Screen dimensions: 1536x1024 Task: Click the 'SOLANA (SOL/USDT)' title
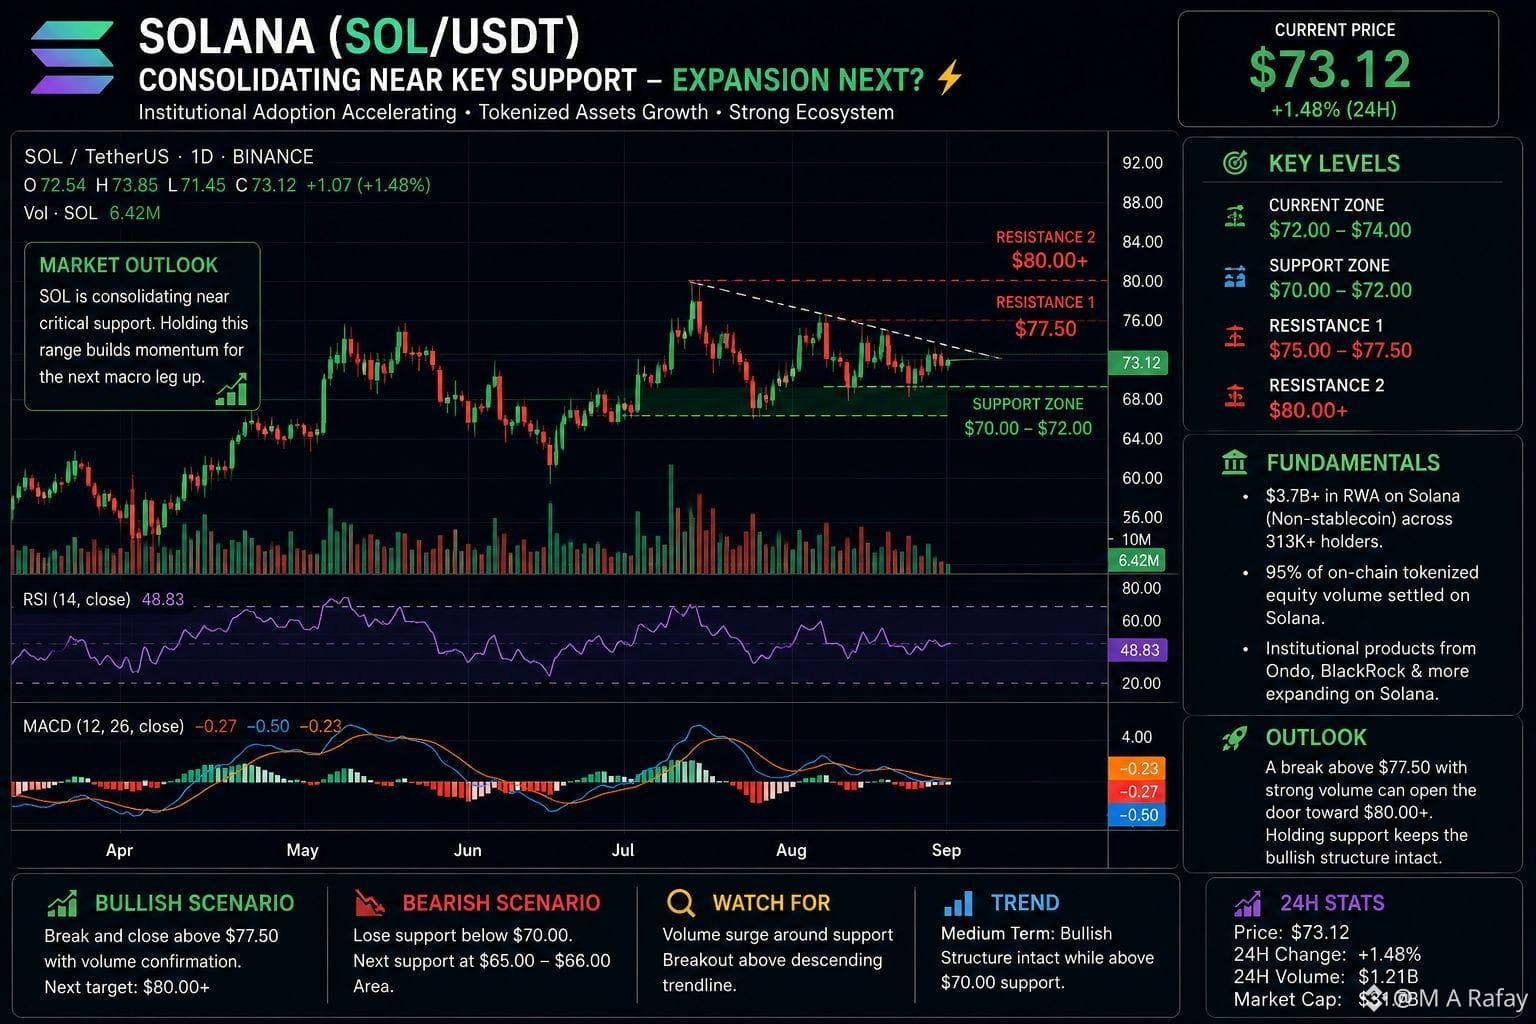point(359,37)
